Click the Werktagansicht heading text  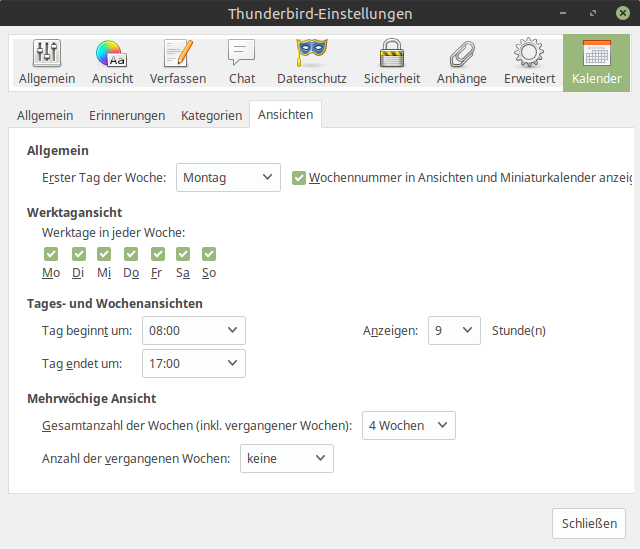click(74, 213)
